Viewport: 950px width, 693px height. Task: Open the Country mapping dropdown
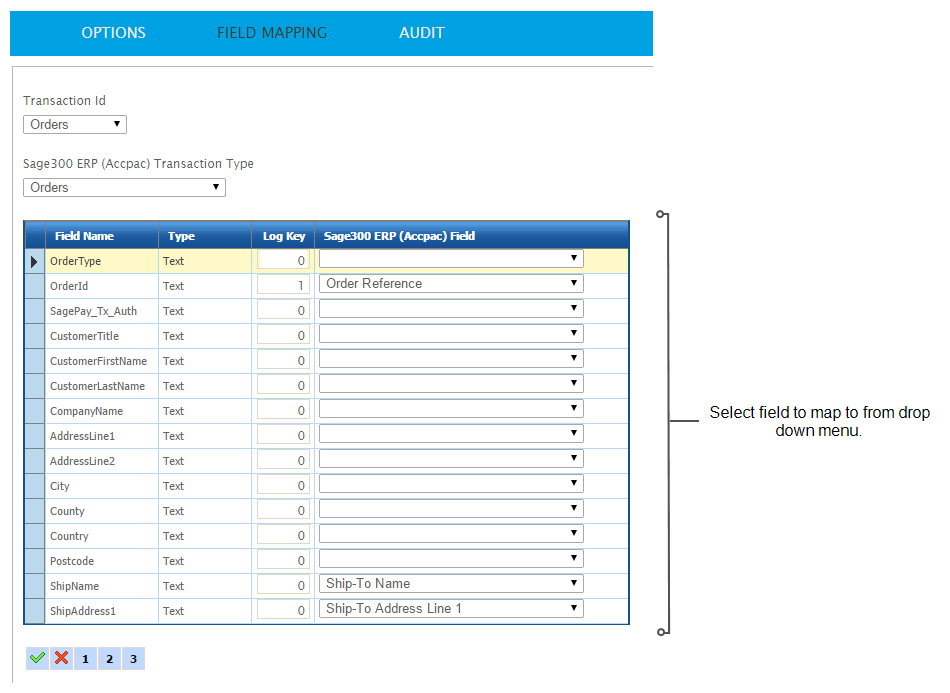(451, 534)
